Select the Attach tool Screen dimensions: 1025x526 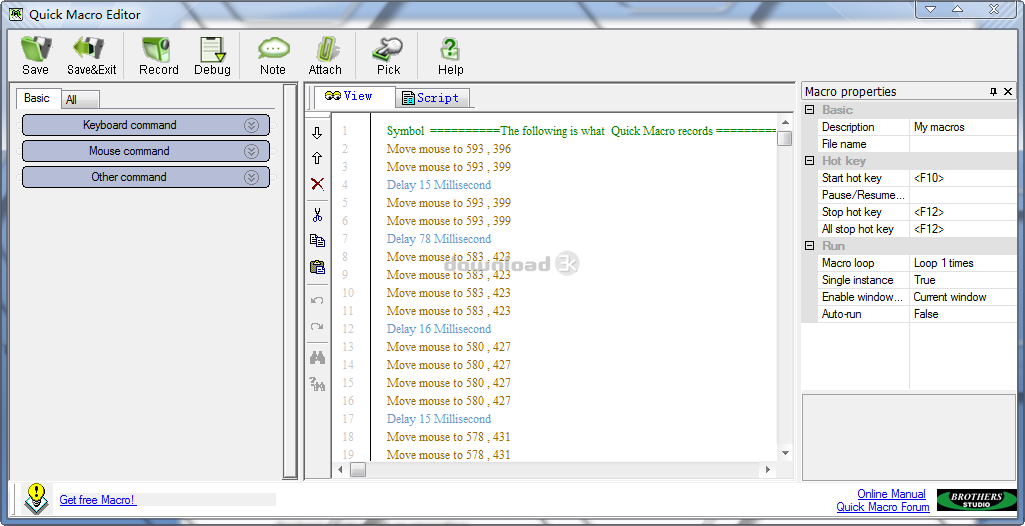[x=325, y=55]
